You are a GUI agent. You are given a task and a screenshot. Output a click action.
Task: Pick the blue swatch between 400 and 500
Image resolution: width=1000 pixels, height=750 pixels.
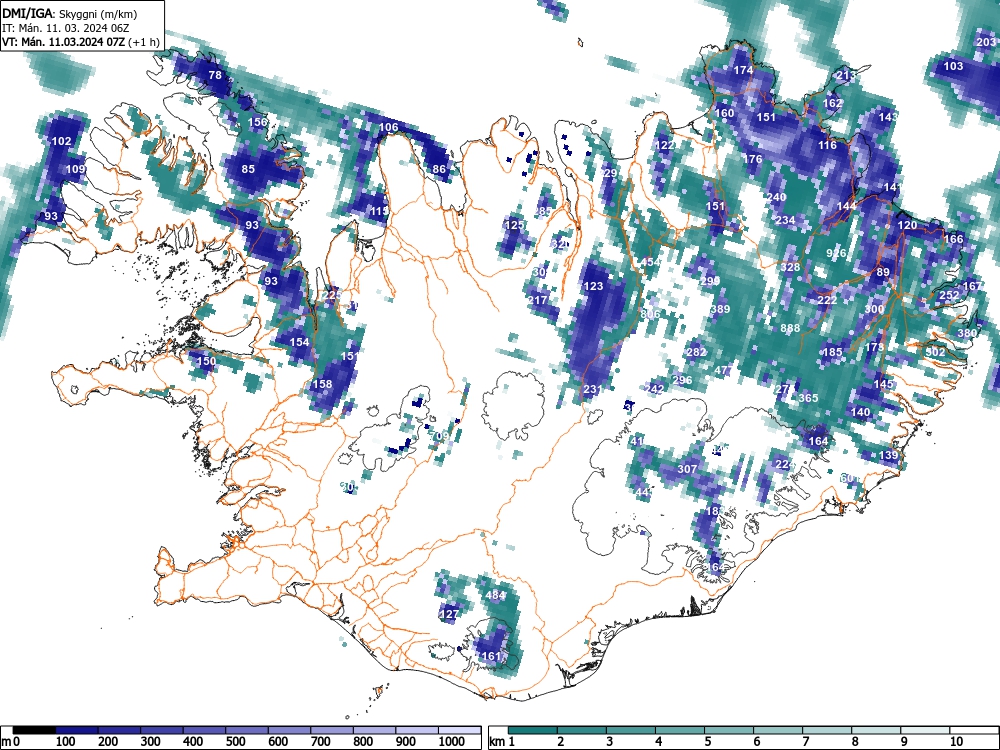(x=204, y=730)
